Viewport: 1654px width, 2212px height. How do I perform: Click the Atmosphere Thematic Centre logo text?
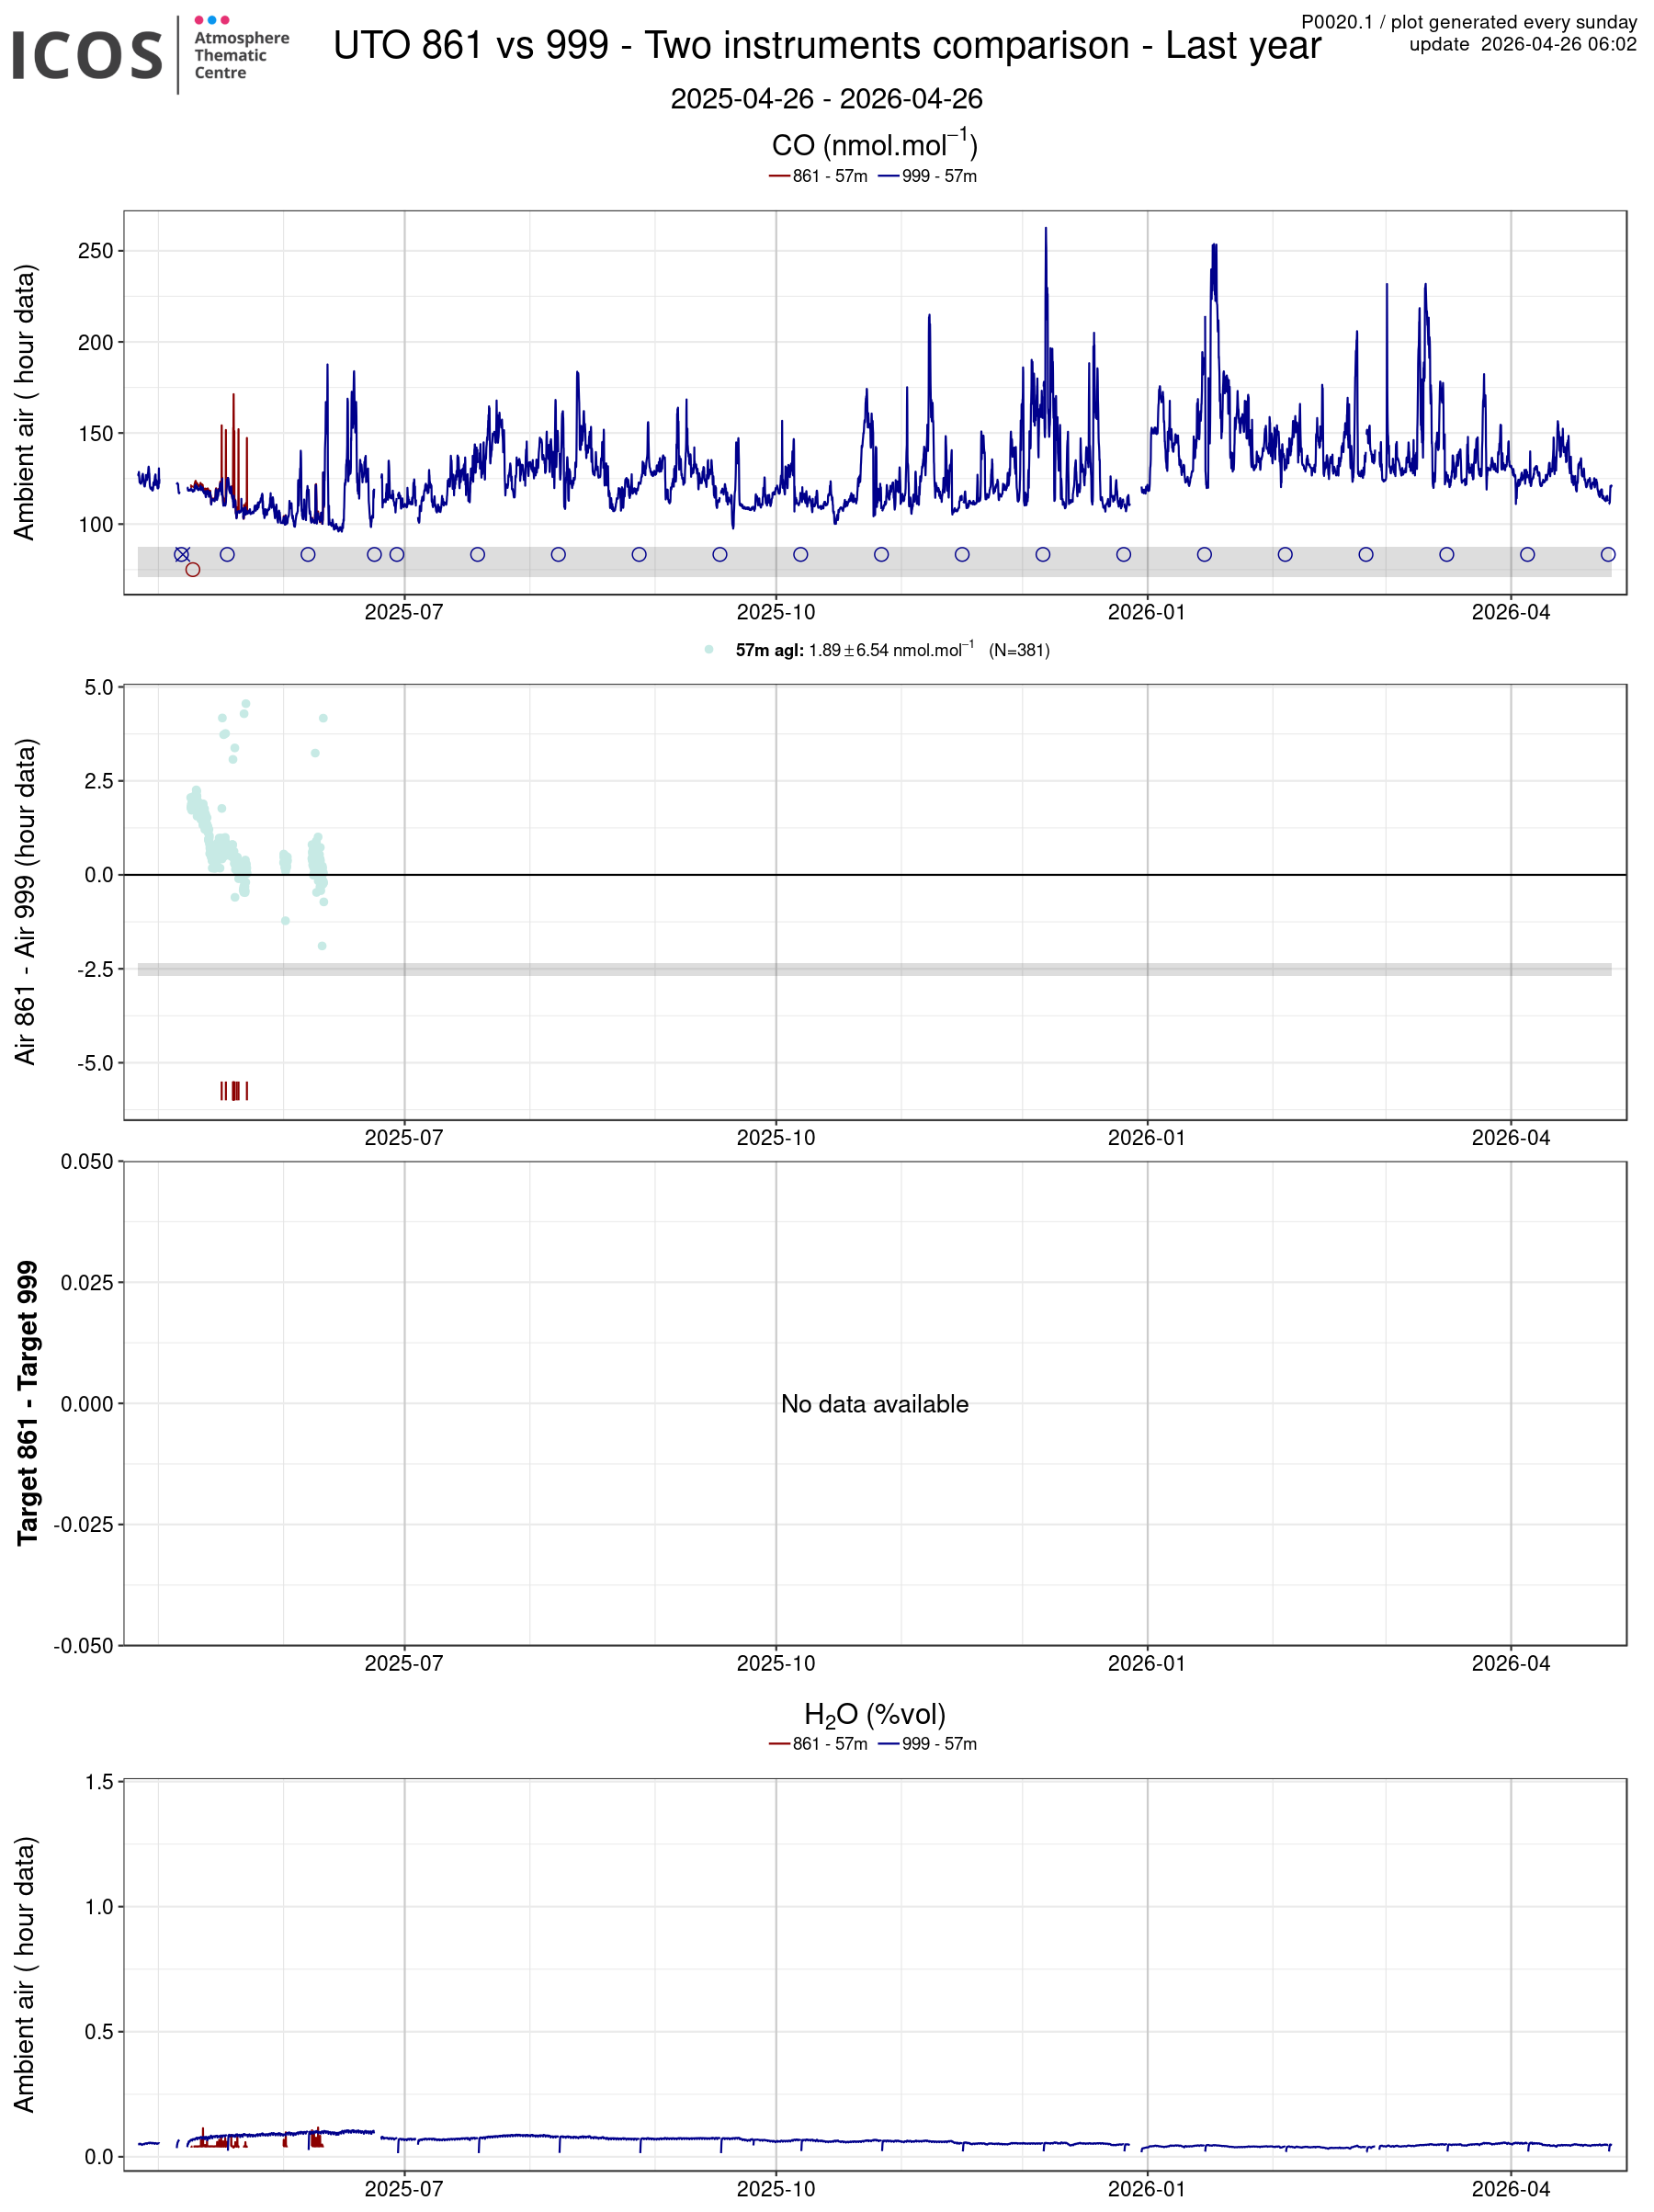(x=240, y=55)
